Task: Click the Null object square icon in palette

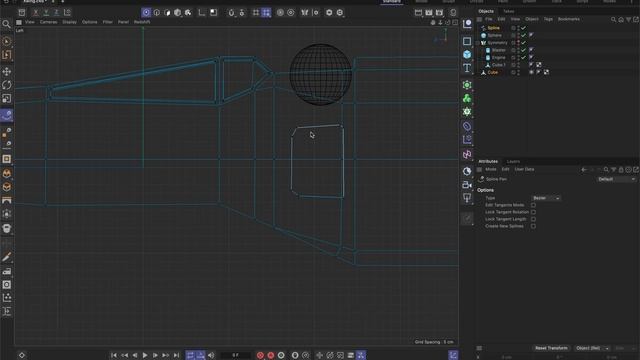Action: pyautogui.click(x=467, y=41)
